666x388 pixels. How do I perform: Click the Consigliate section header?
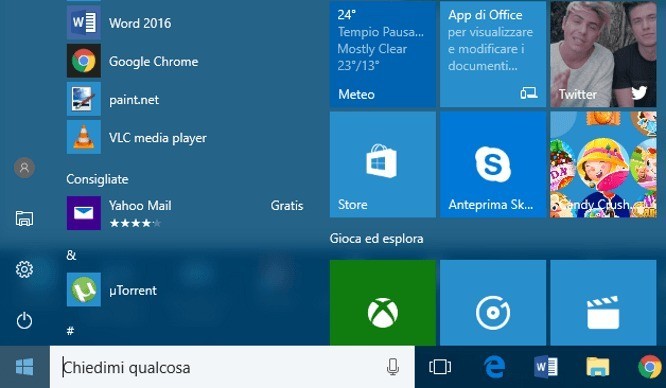pyautogui.click(x=97, y=179)
